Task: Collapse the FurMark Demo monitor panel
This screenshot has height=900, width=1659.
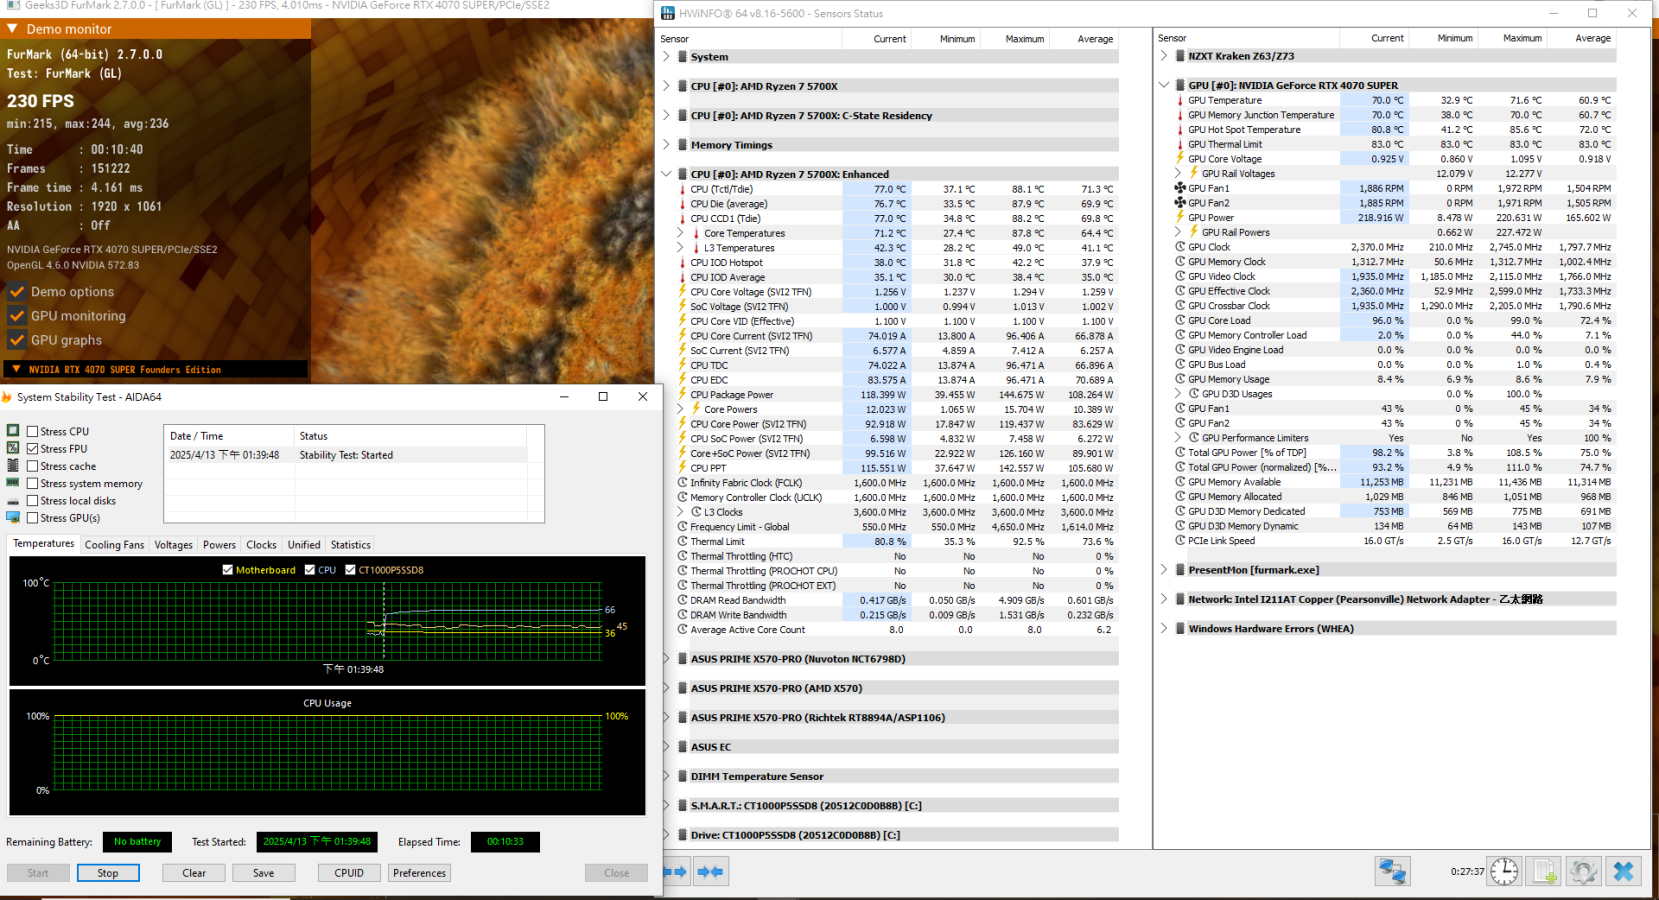Action: (12, 29)
